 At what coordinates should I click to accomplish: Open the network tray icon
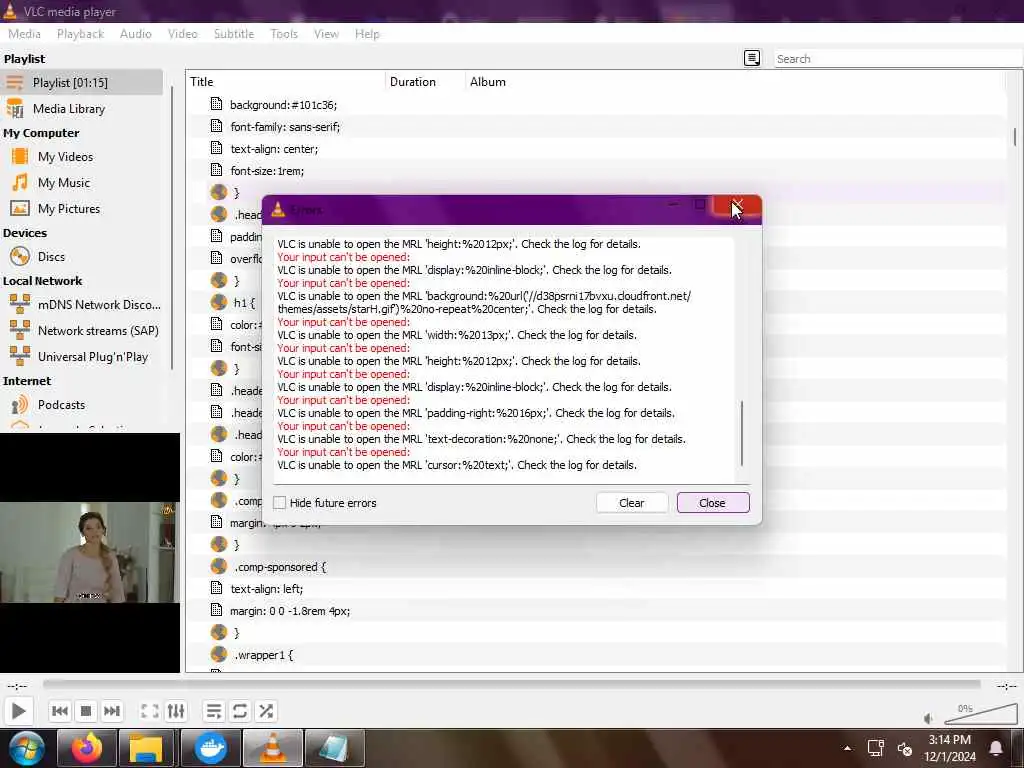click(x=875, y=748)
